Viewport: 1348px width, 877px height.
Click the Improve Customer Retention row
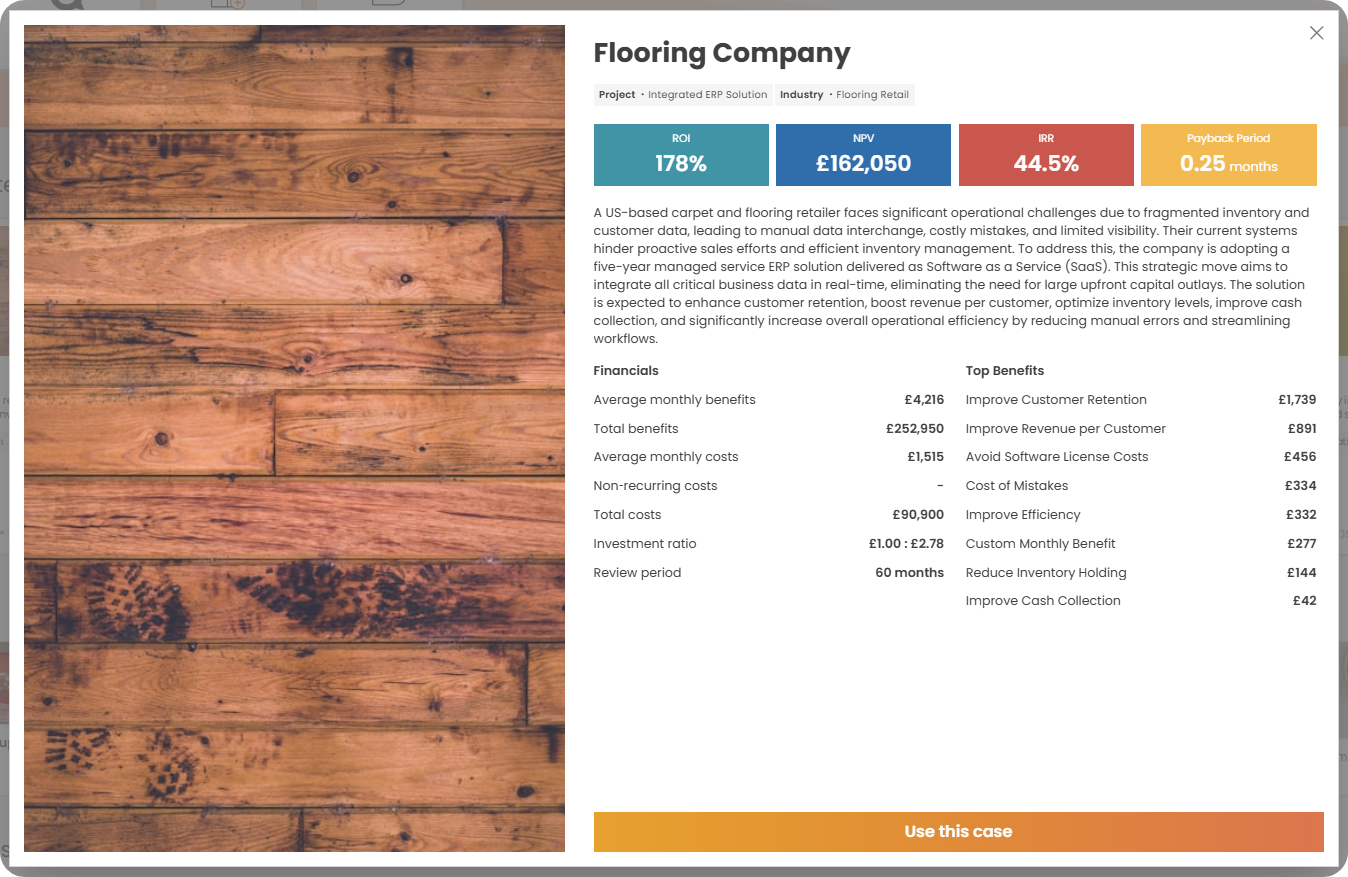tap(1141, 400)
